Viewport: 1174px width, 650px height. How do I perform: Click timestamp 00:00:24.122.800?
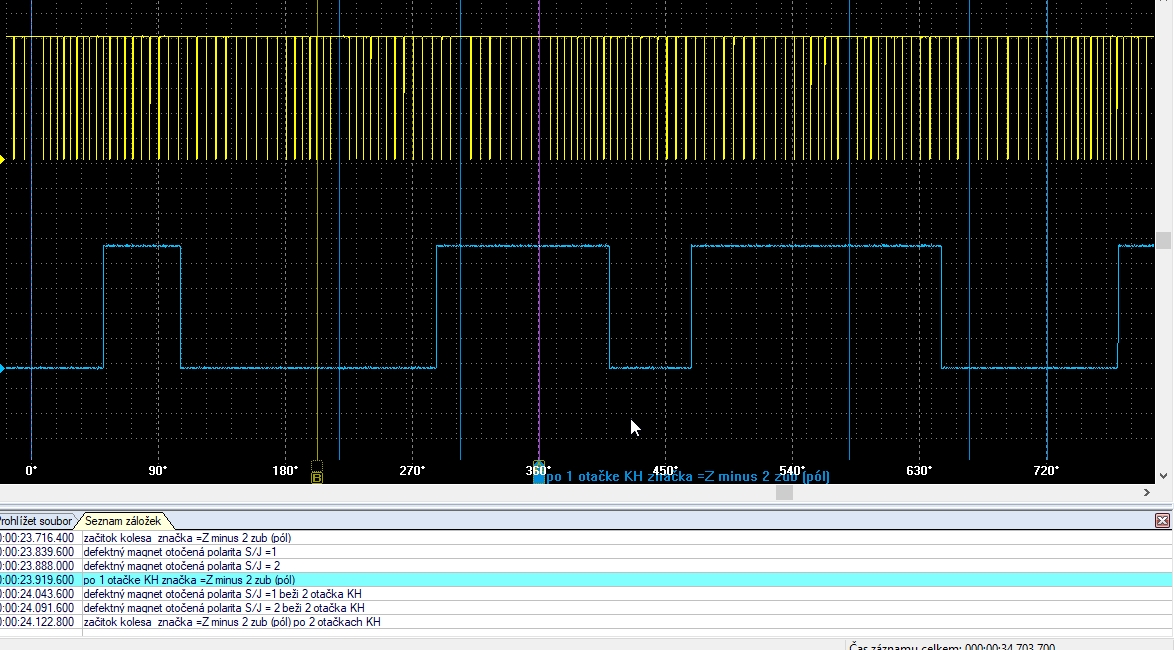37,622
